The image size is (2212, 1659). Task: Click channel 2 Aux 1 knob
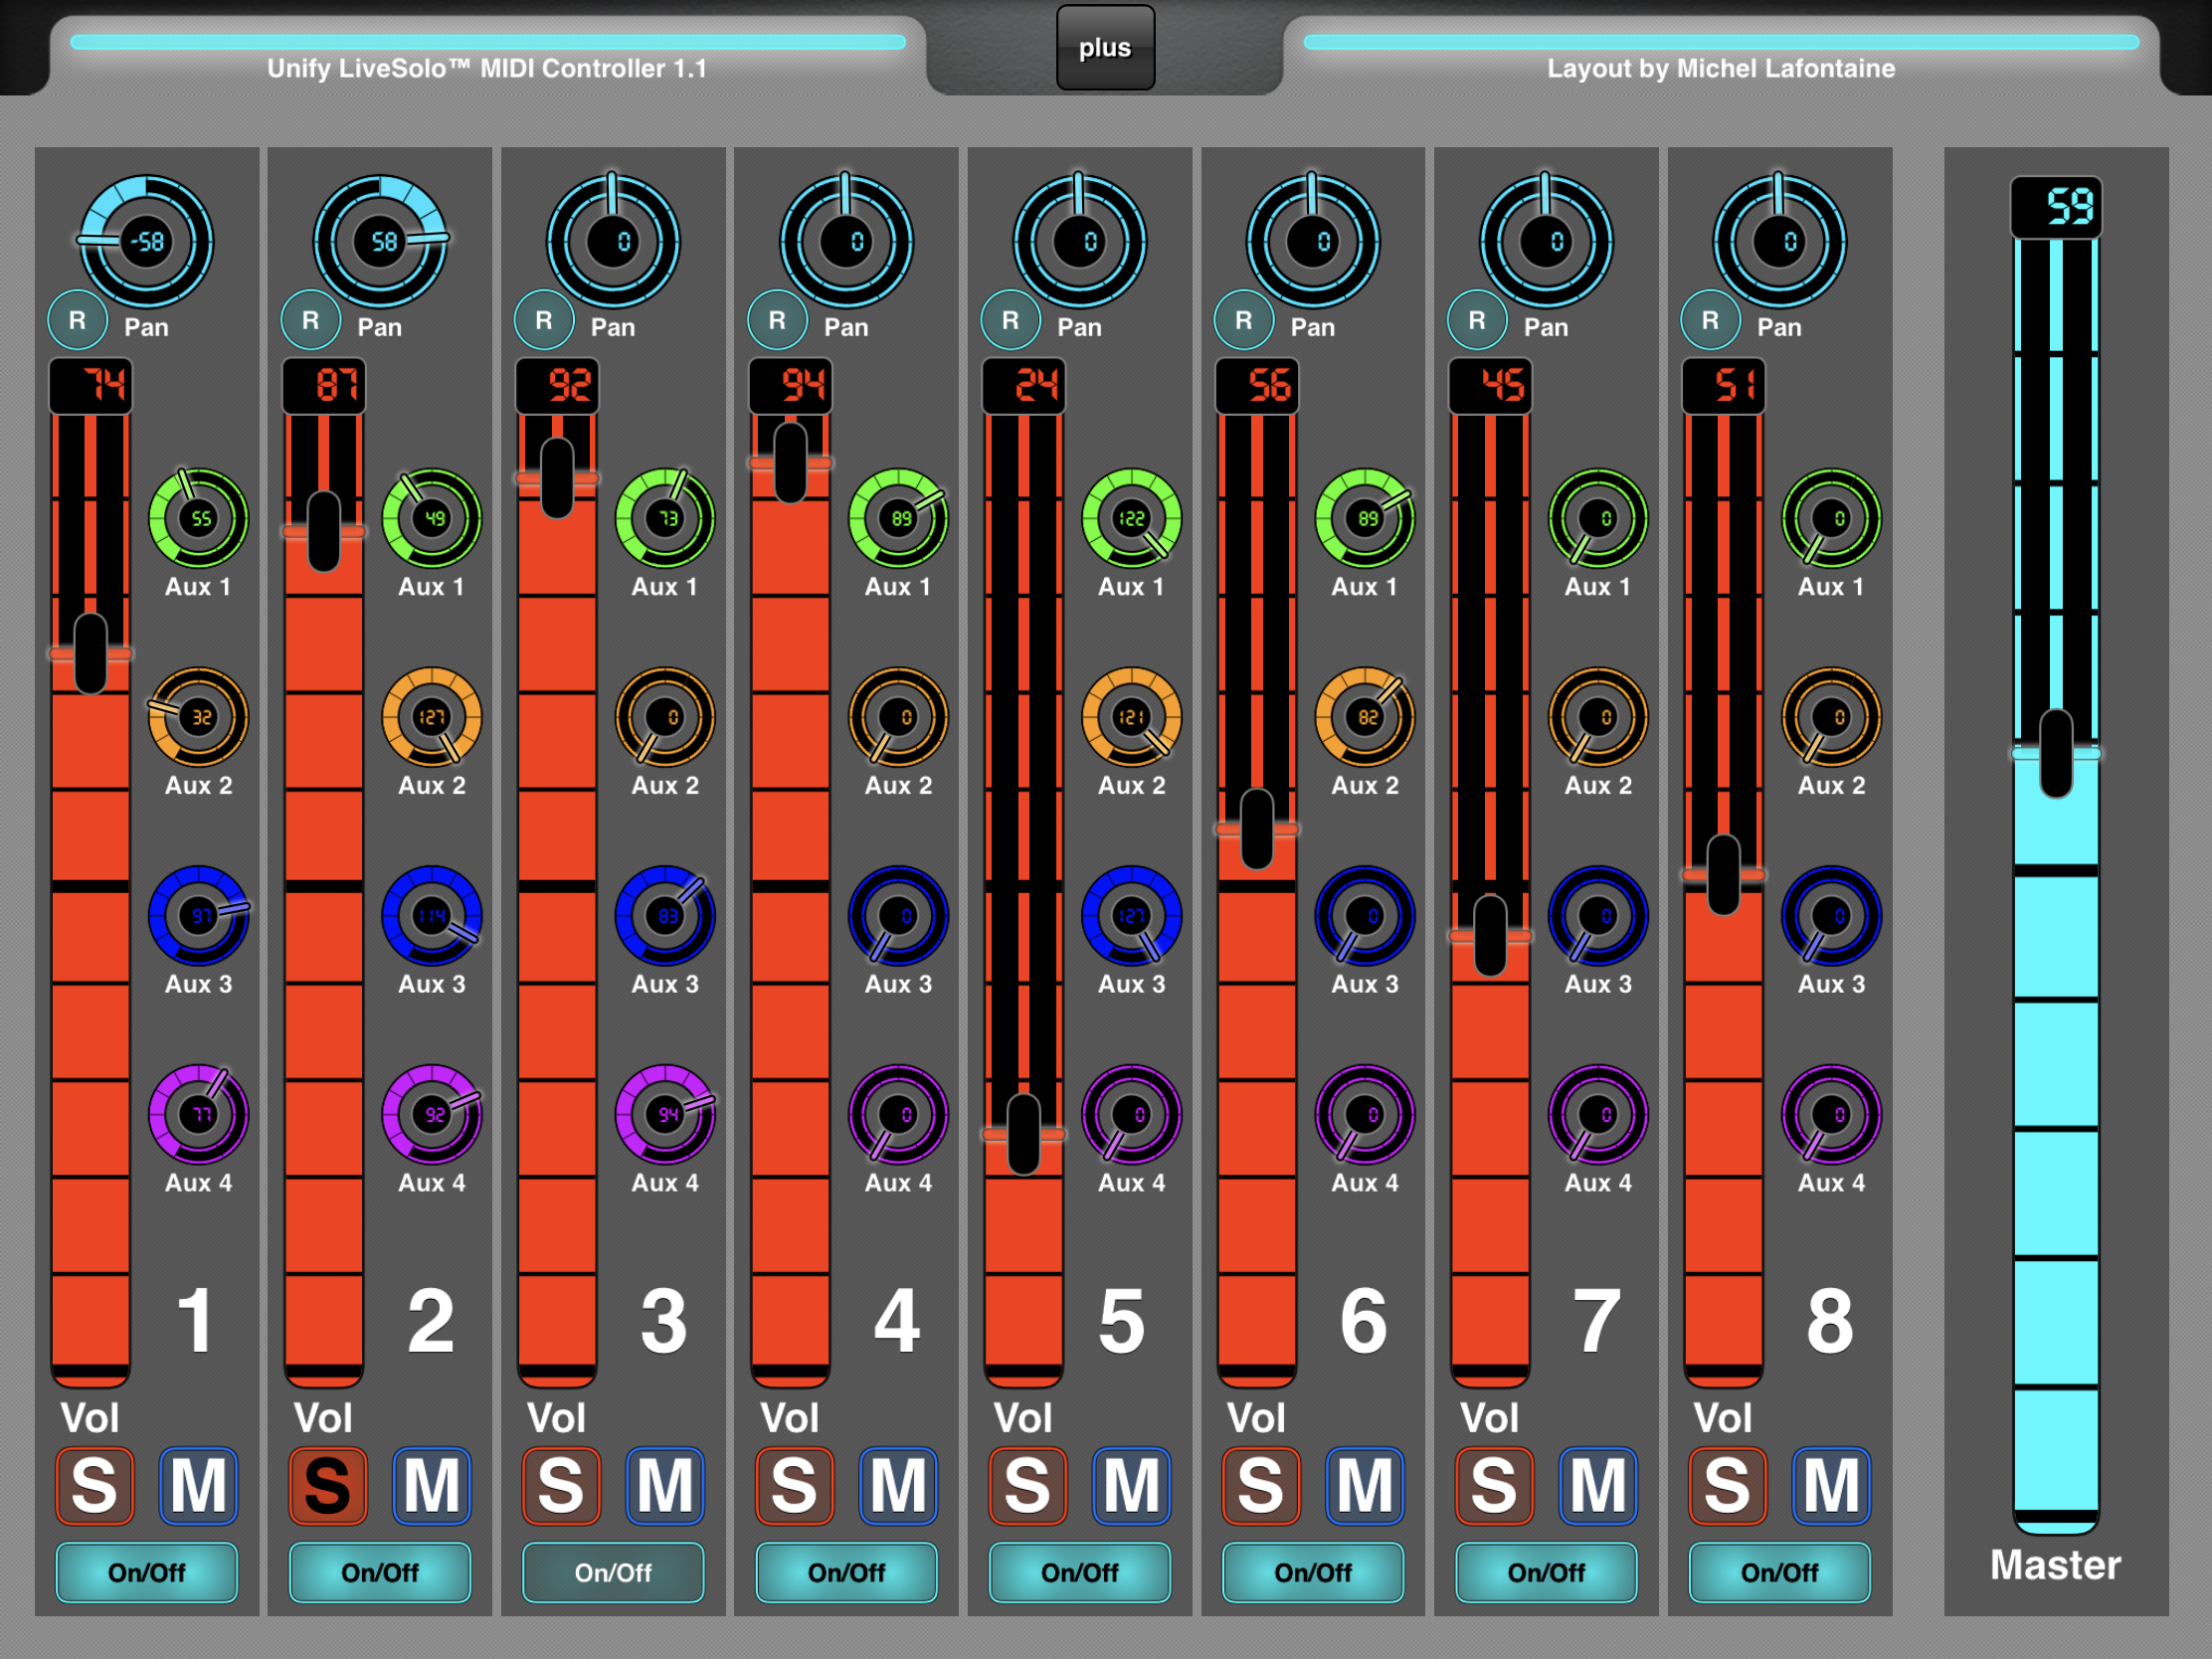[x=432, y=518]
